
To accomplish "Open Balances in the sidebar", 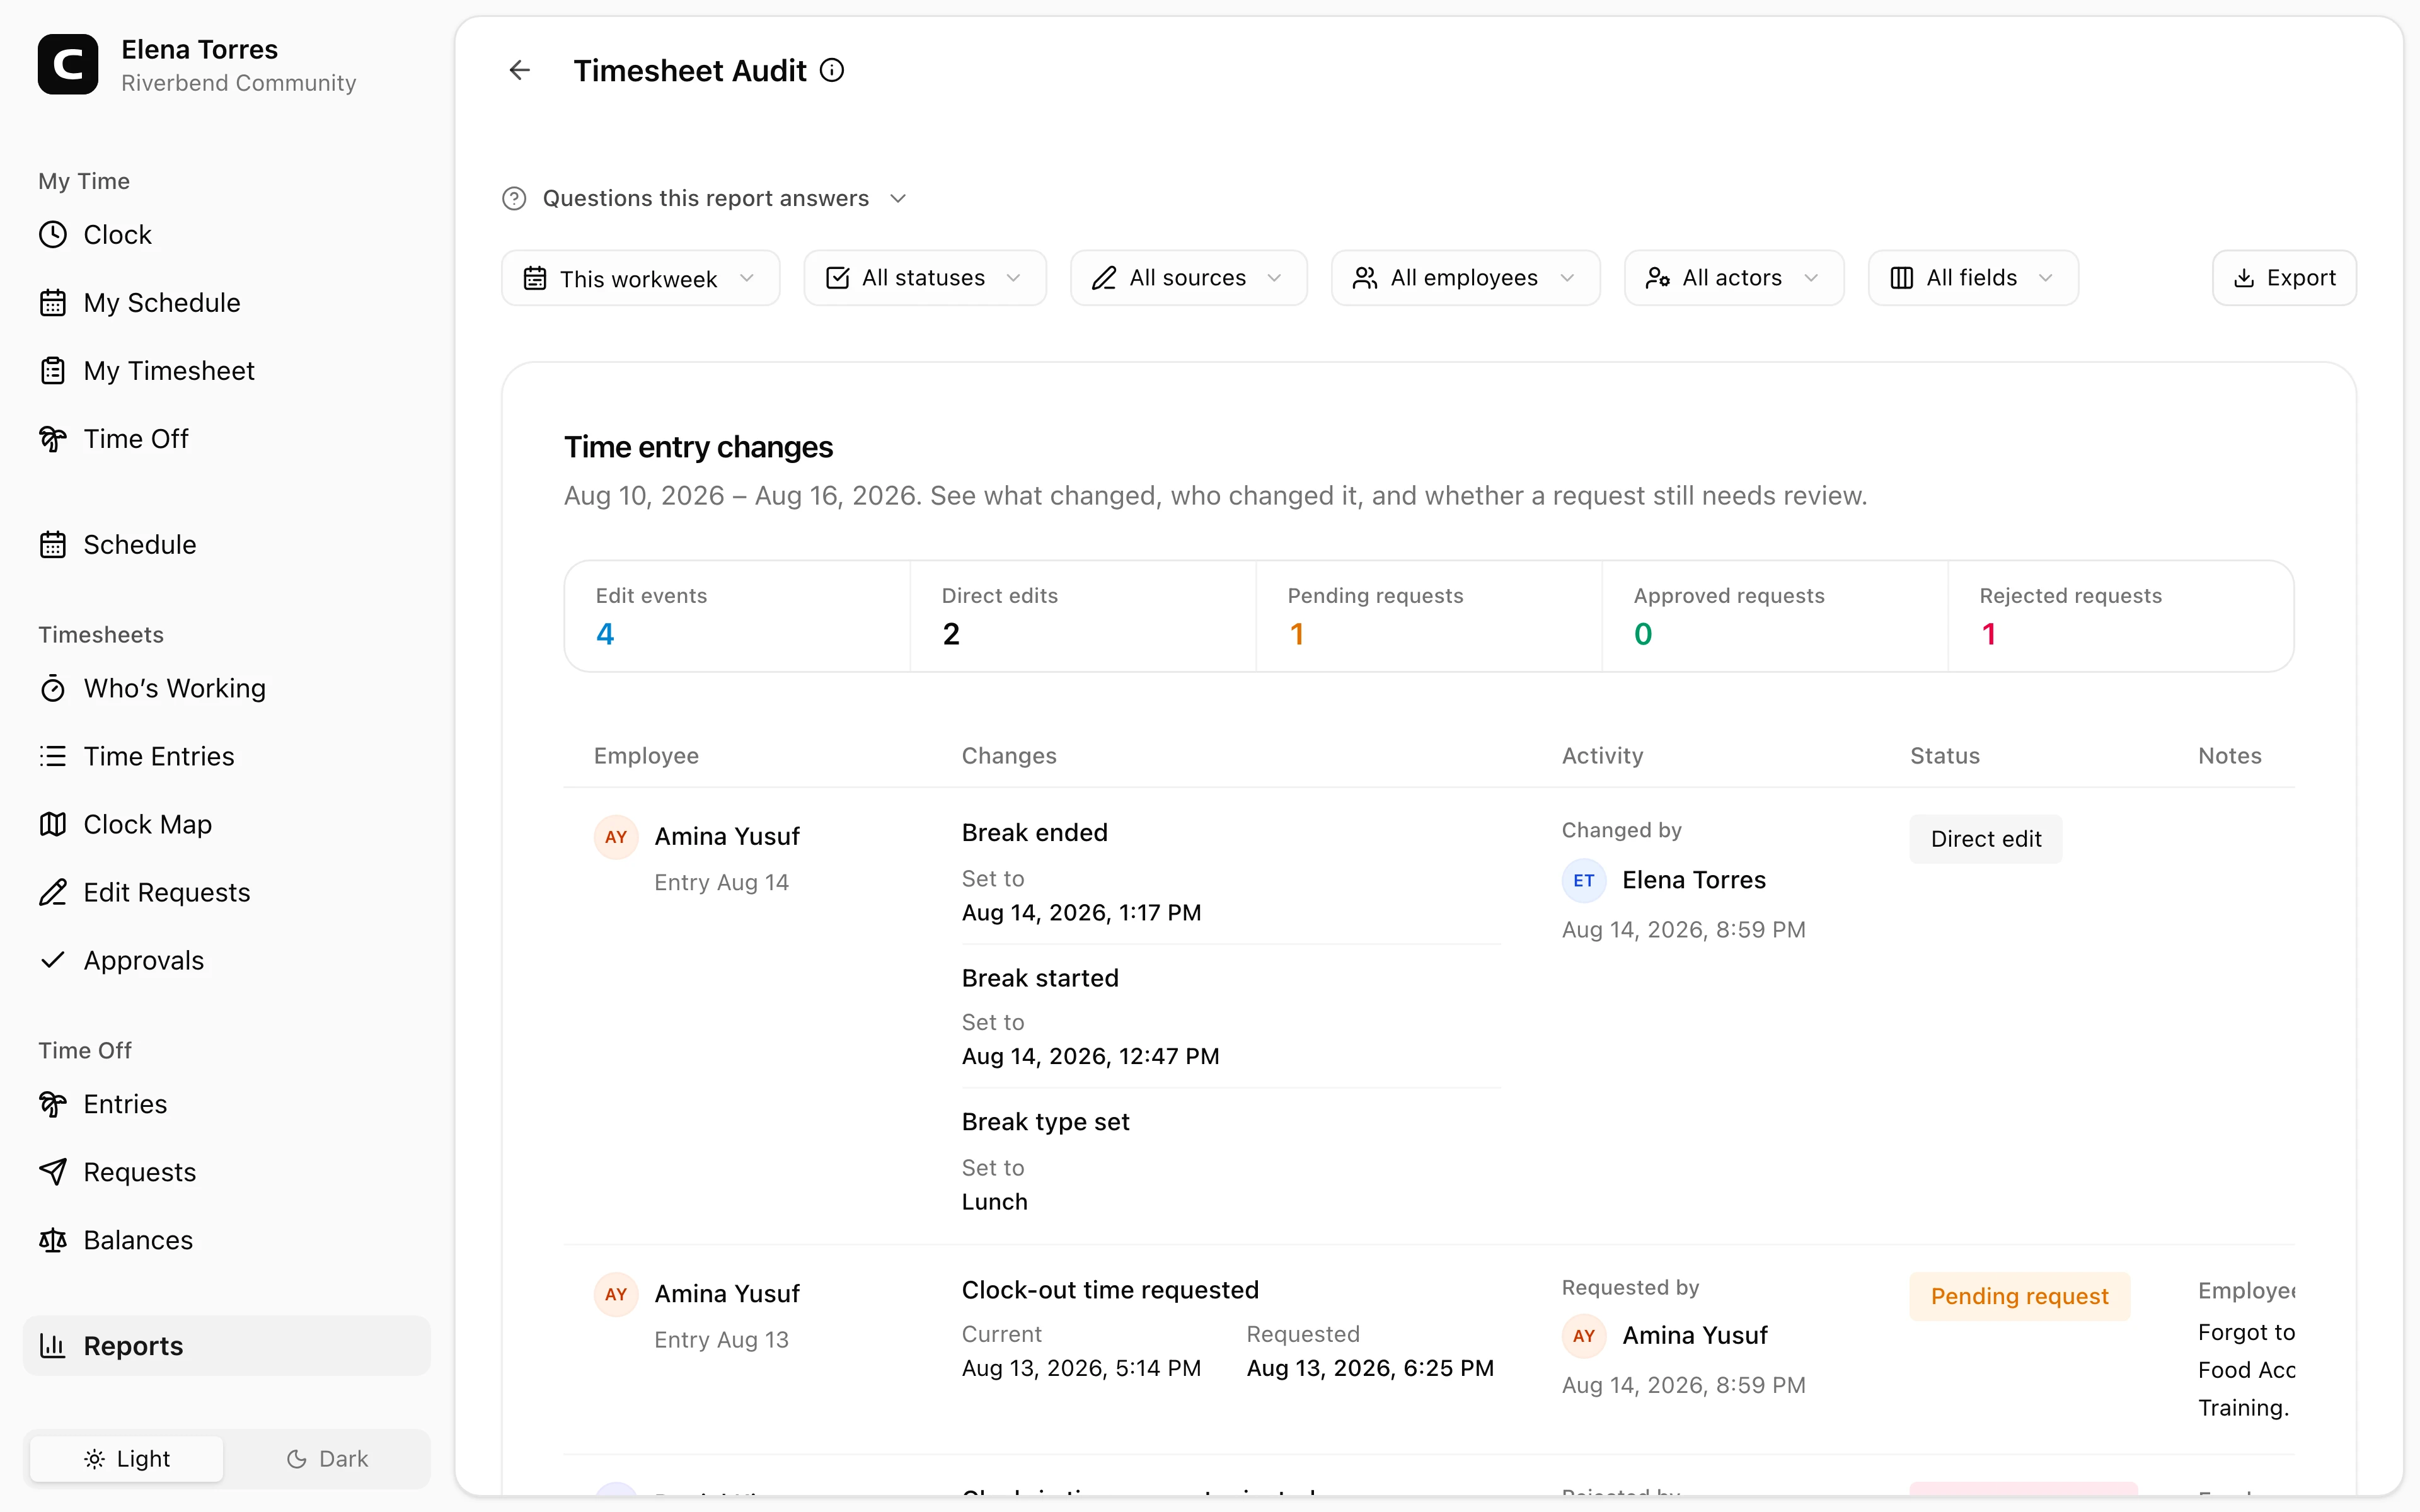I will 226,1240.
